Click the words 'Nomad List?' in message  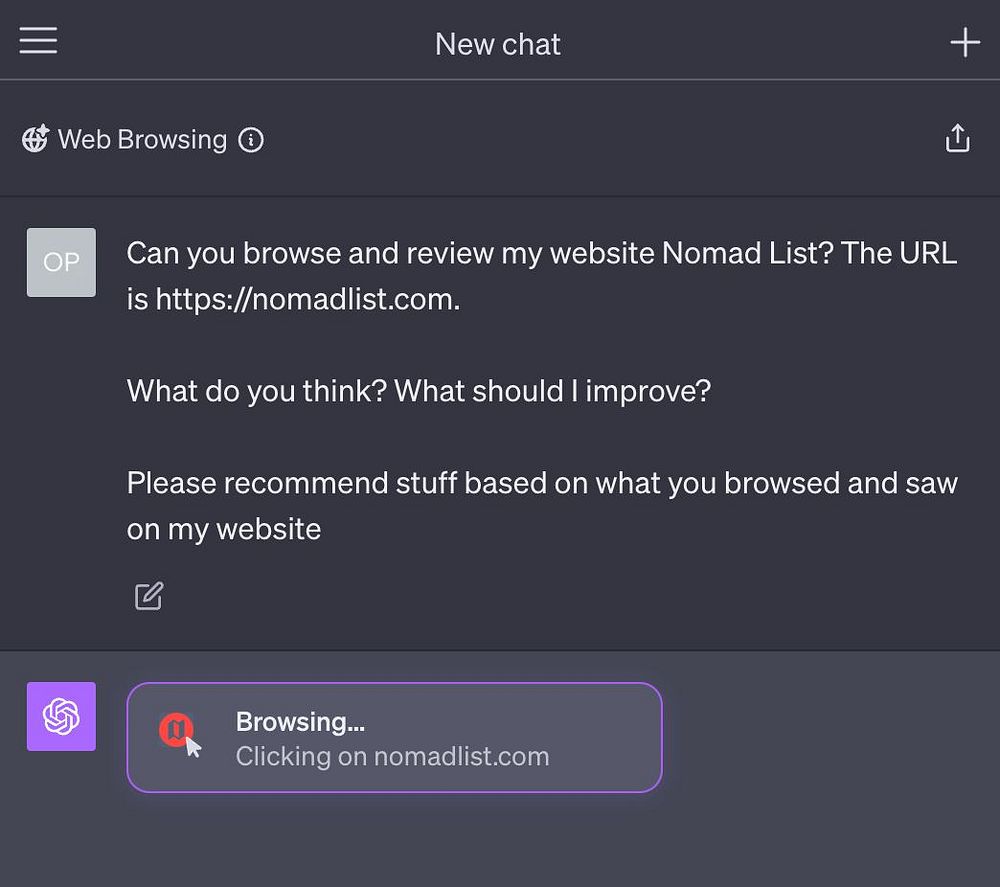click(x=746, y=253)
